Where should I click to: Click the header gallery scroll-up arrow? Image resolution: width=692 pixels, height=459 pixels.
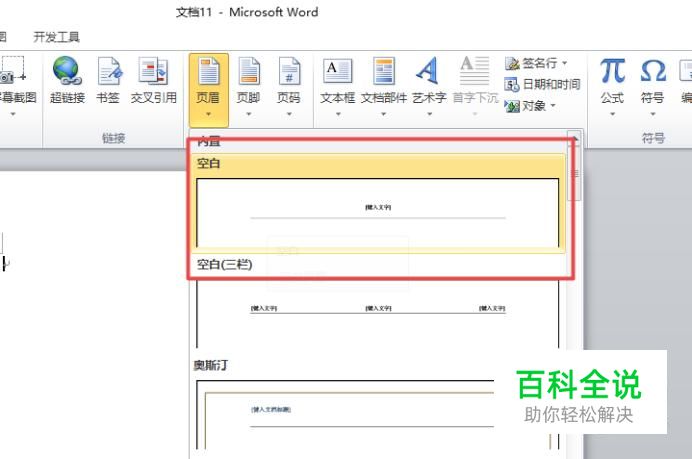(x=574, y=138)
